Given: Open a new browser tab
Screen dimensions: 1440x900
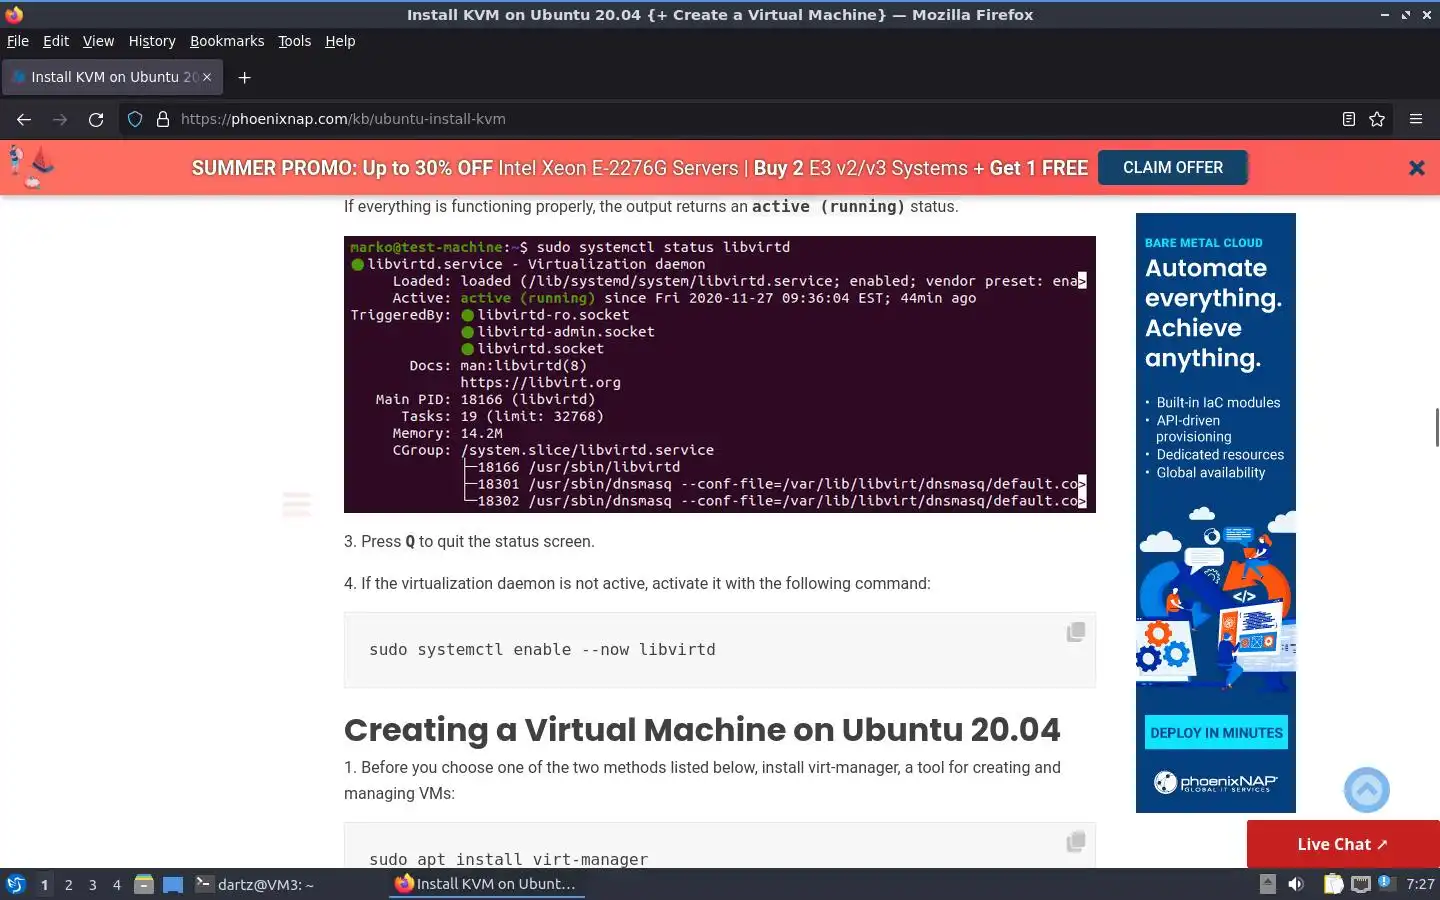Looking at the screenshot, I should pyautogui.click(x=244, y=77).
